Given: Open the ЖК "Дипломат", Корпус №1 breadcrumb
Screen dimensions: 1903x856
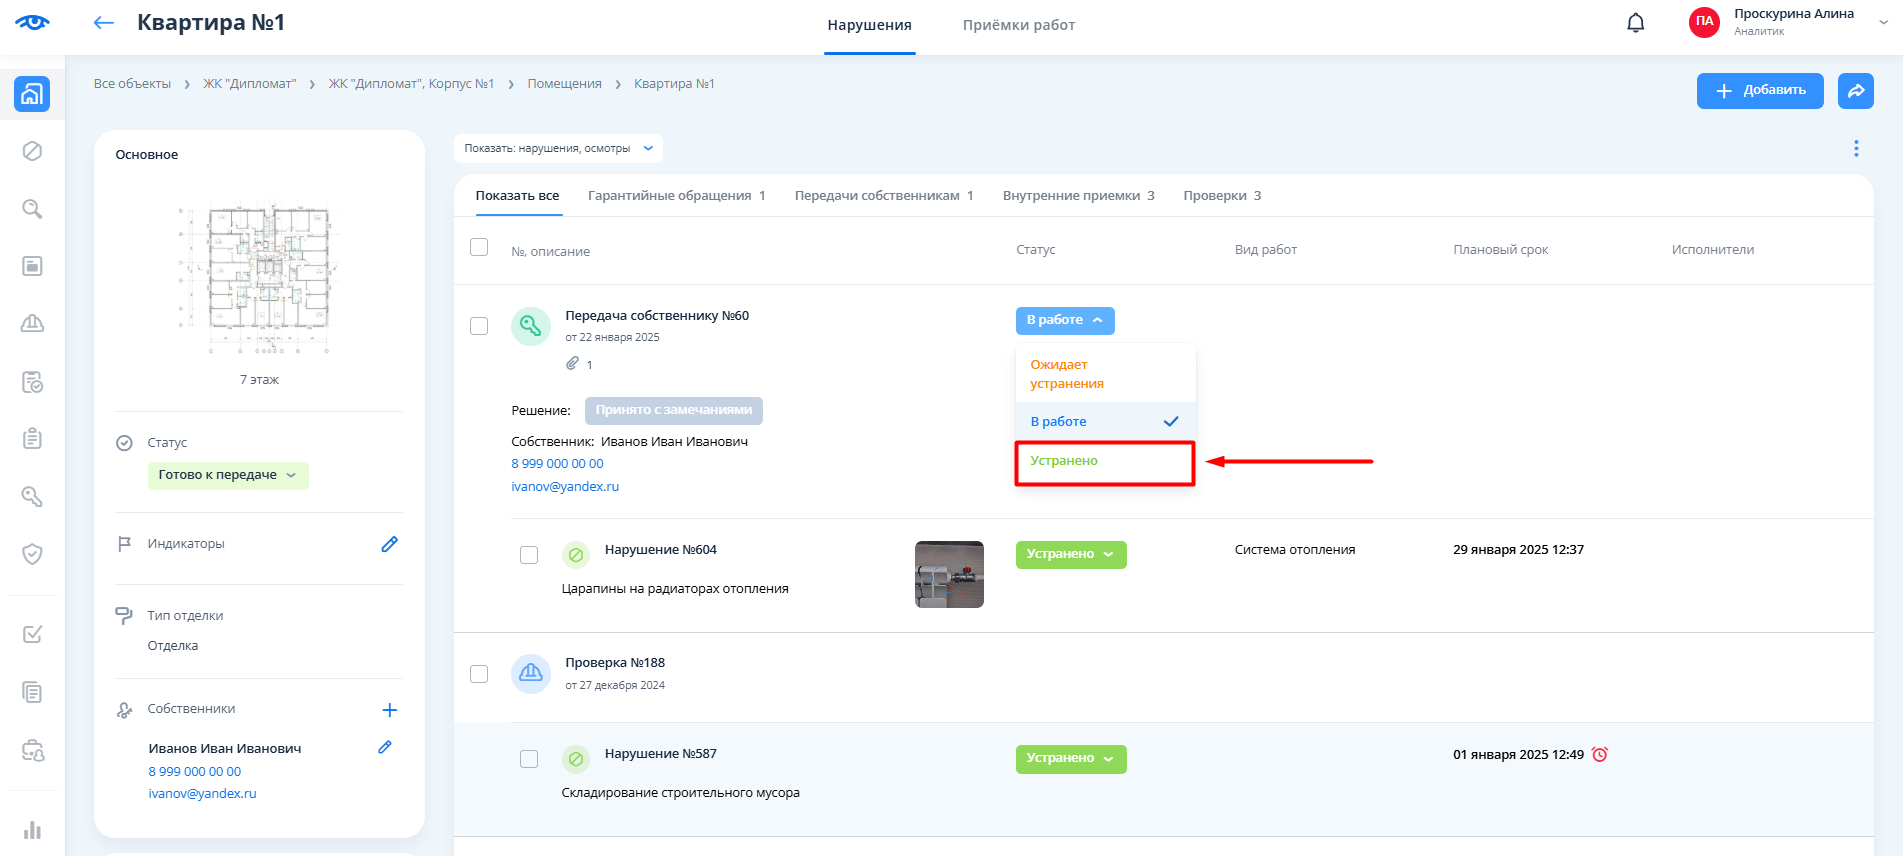Looking at the screenshot, I should (x=411, y=84).
